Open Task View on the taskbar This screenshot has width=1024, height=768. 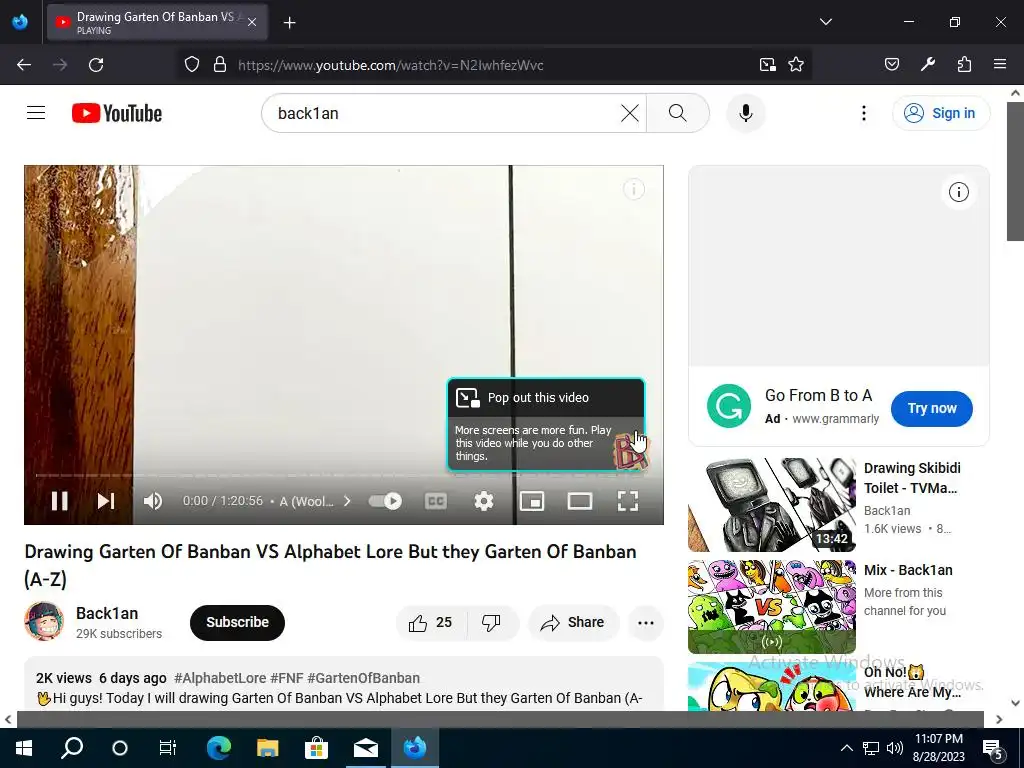point(168,748)
